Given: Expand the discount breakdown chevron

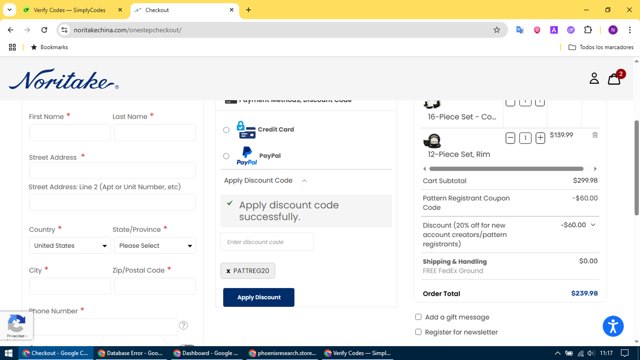Looking at the screenshot, I should [593, 225].
